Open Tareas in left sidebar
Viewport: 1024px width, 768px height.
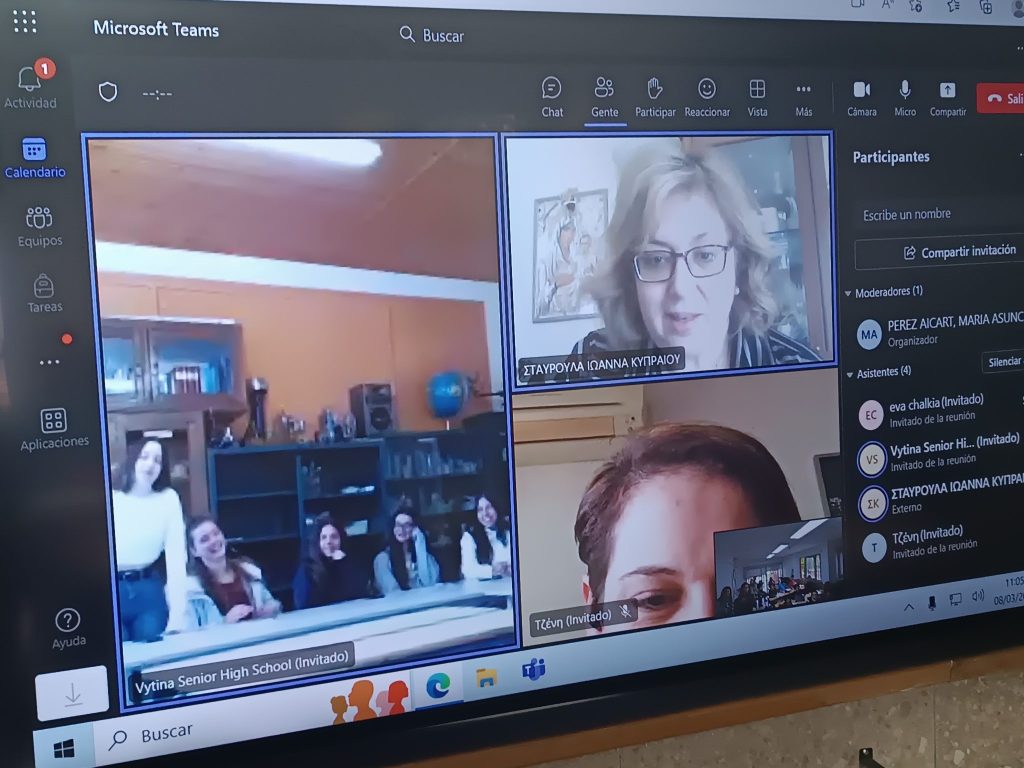(44, 293)
